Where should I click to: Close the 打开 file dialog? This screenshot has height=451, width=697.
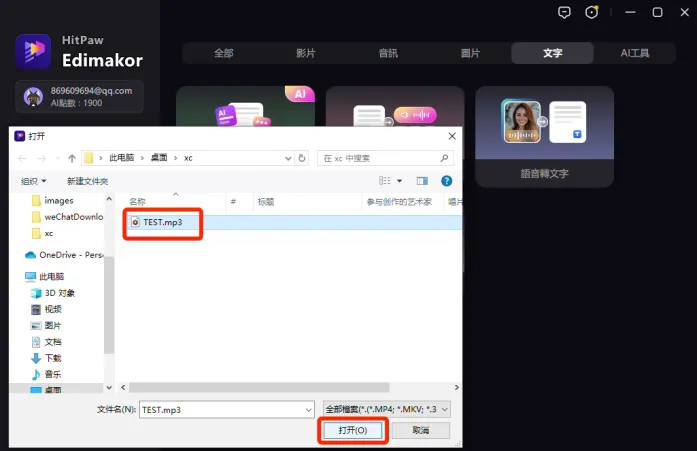click(452, 136)
